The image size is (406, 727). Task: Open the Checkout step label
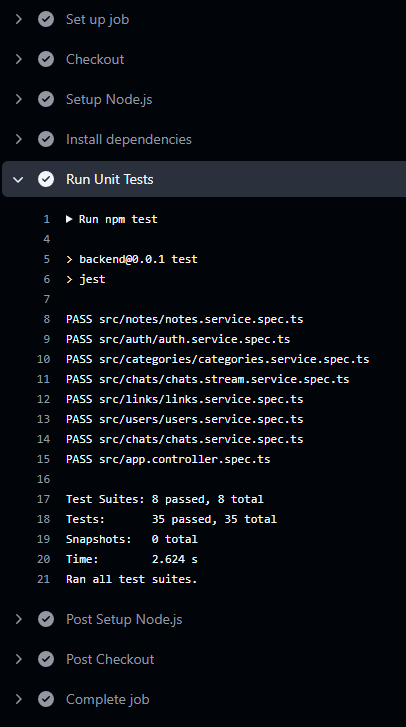(95, 59)
